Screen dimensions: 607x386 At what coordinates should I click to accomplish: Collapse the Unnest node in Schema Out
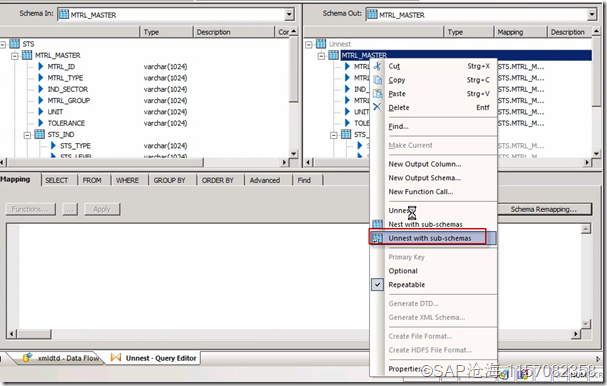click(x=309, y=45)
